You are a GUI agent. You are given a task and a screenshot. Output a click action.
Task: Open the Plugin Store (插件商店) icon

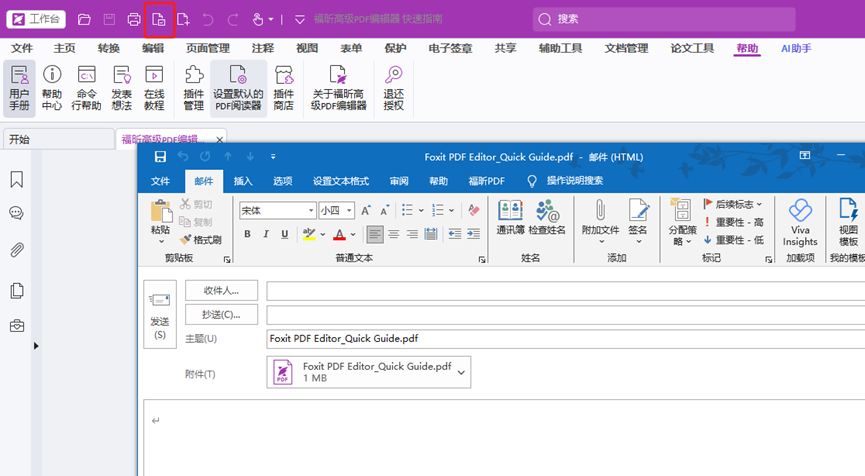(284, 88)
